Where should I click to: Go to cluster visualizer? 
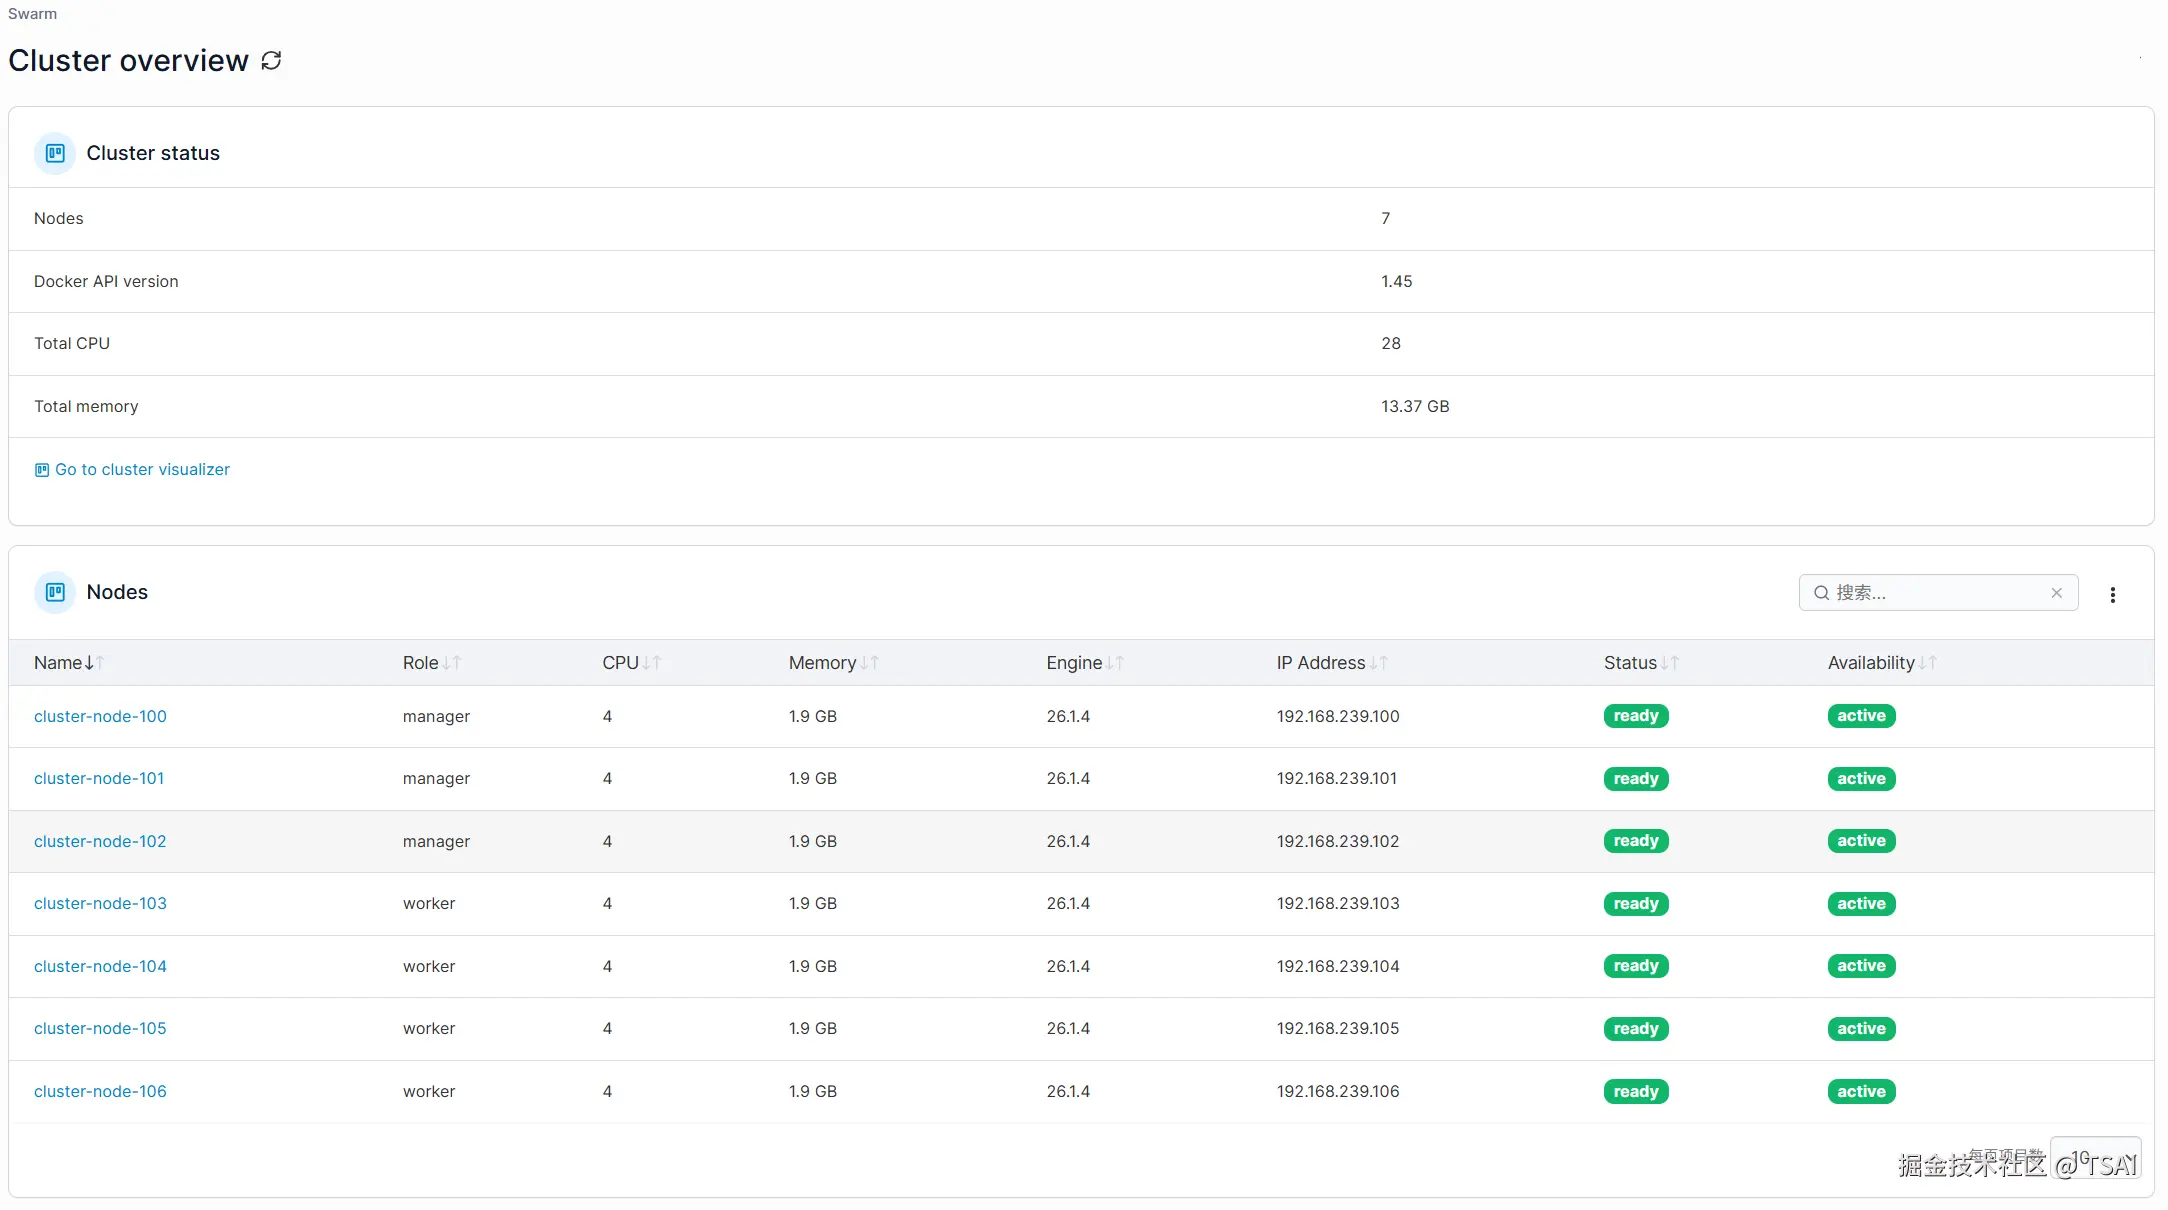(x=142, y=470)
